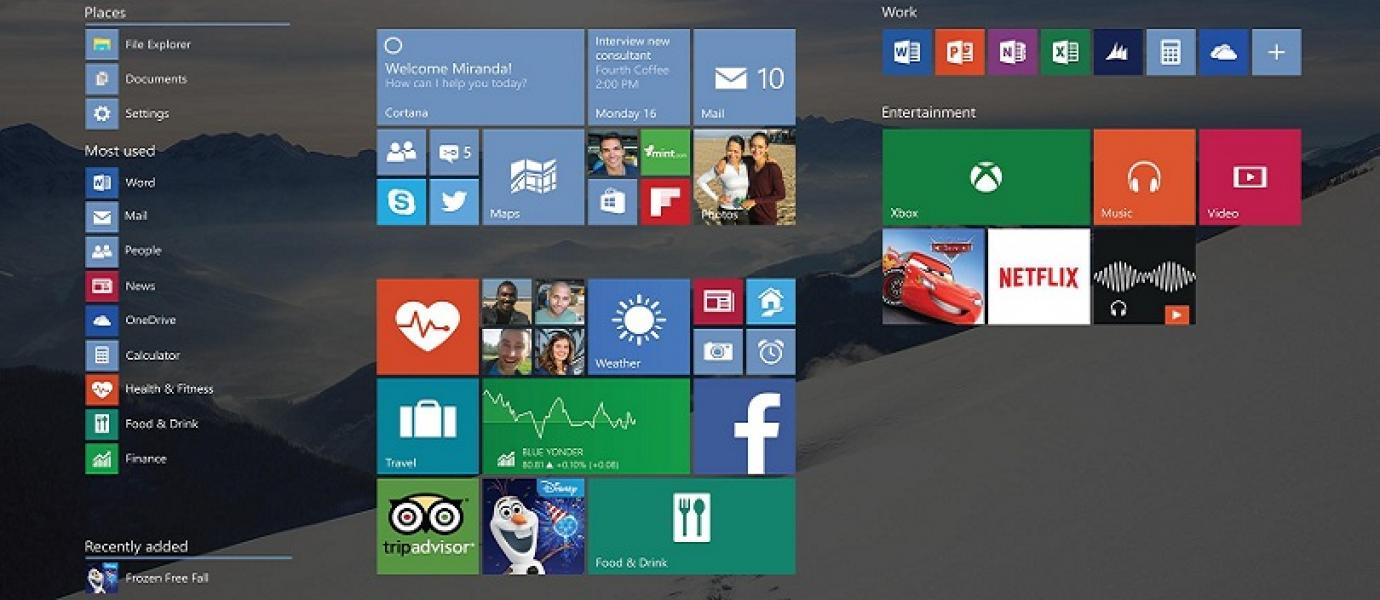This screenshot has height=600, width=1380.
Task: Open Food & Drink in Most used list
Action: click(142, 424)
